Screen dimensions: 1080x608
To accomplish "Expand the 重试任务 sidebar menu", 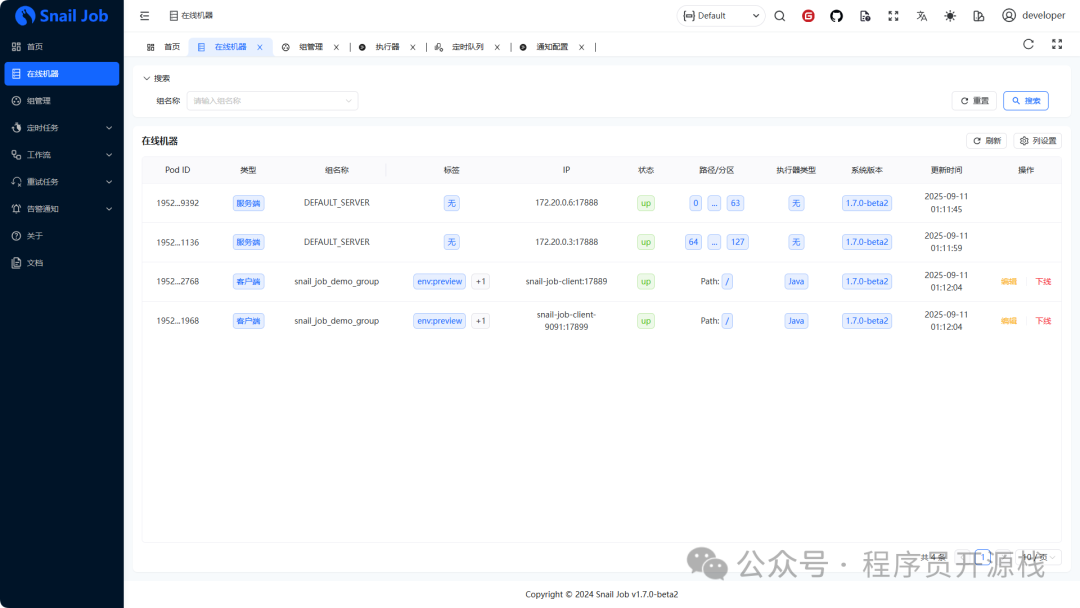I will pyautogui.click(x=61, y=182).
